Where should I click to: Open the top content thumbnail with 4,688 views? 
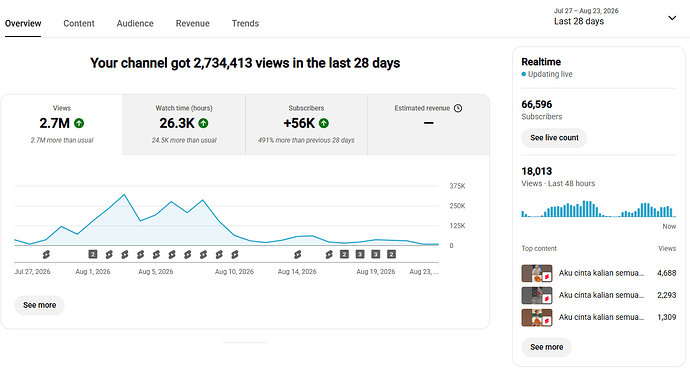click(x=537, y=273)
